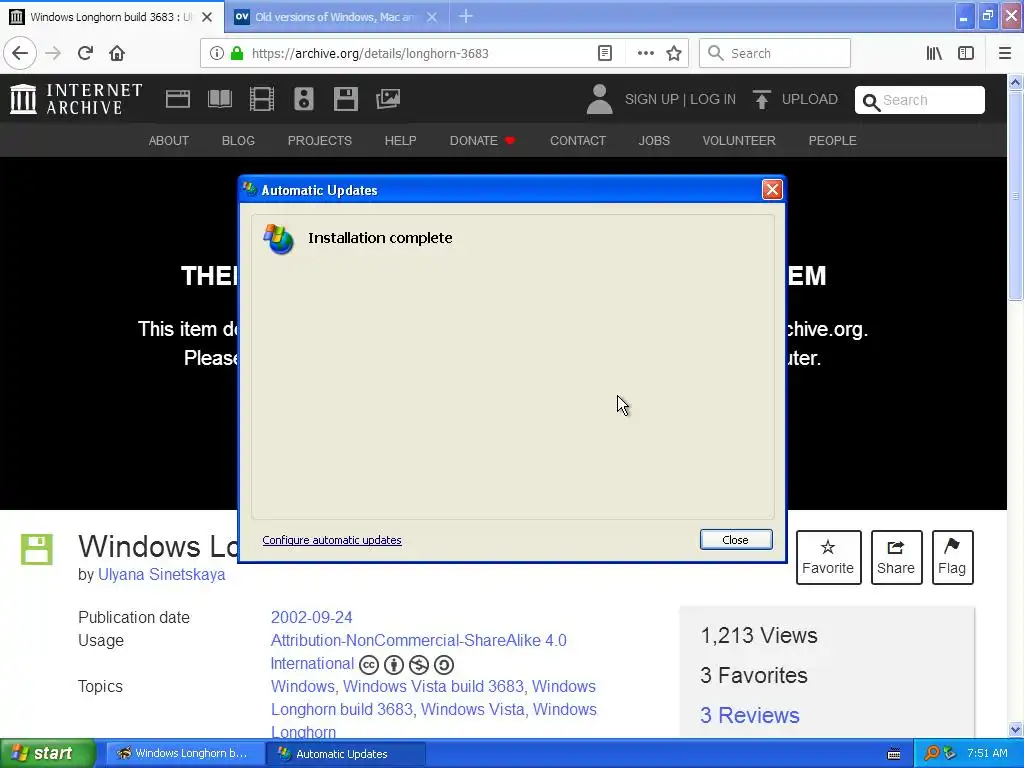The image size is (1024, 768).
Task: Click the green padlock security icon
Action: [x=236, y=53]
